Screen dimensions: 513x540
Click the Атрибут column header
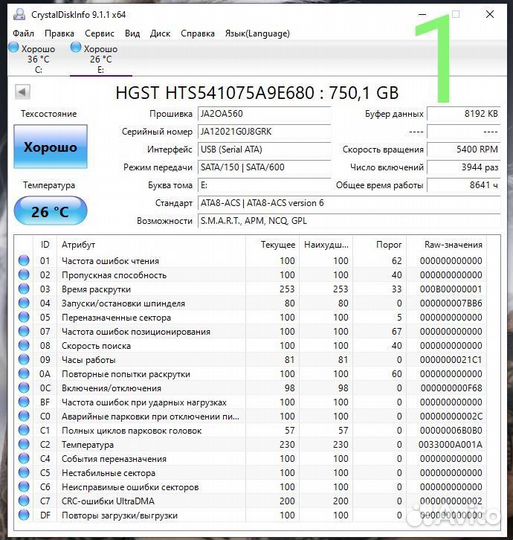pyautogui.click(x=151, y=245)
